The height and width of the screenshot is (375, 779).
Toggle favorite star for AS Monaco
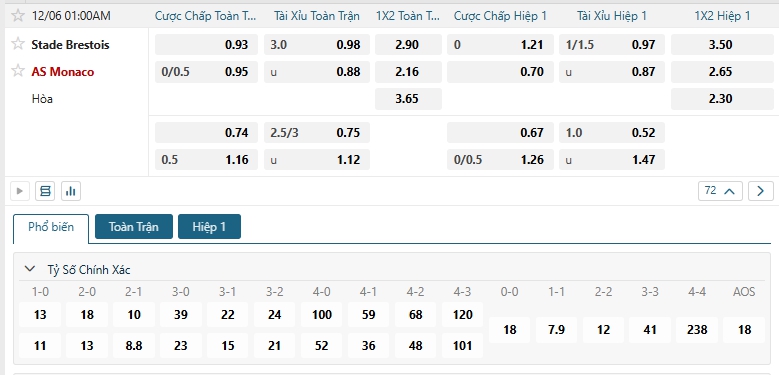click(18, 71)
